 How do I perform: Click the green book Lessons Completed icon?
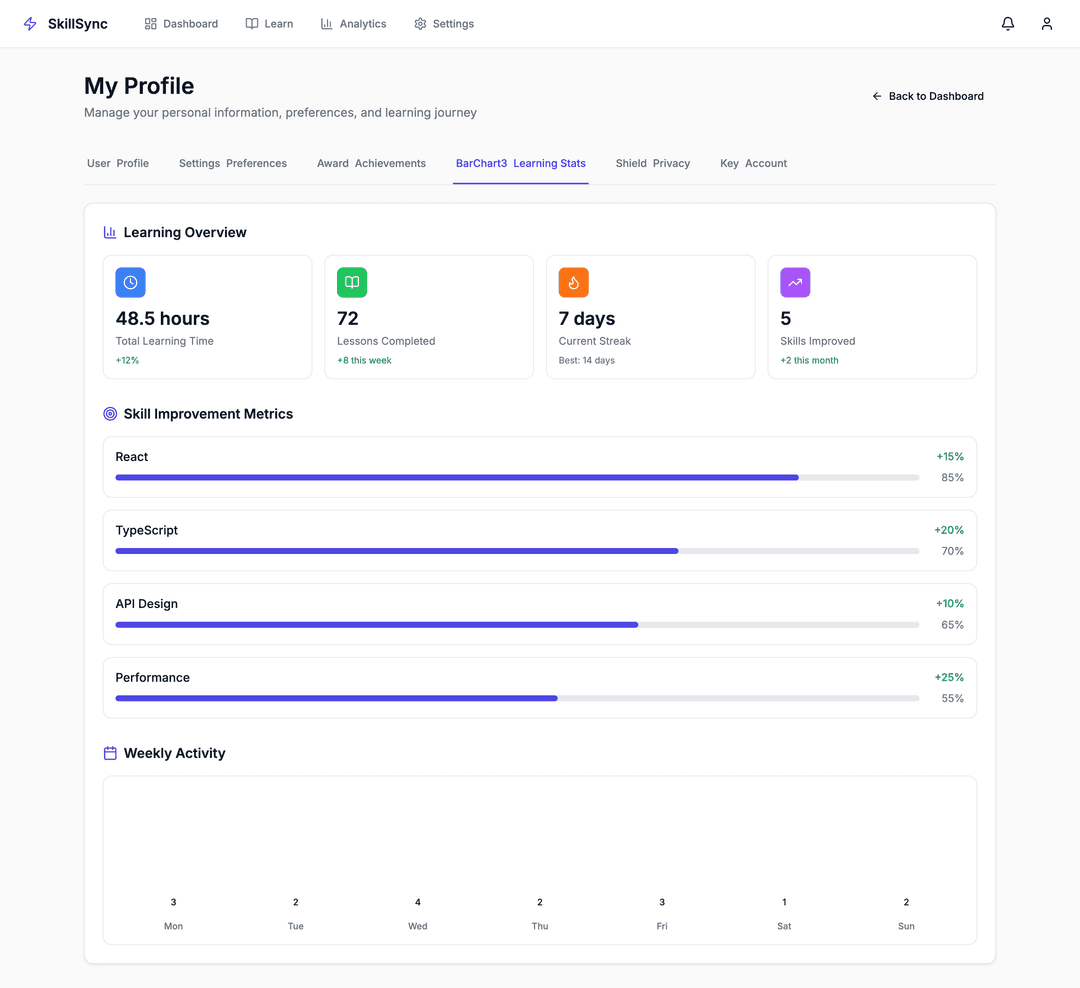(352, 283)
